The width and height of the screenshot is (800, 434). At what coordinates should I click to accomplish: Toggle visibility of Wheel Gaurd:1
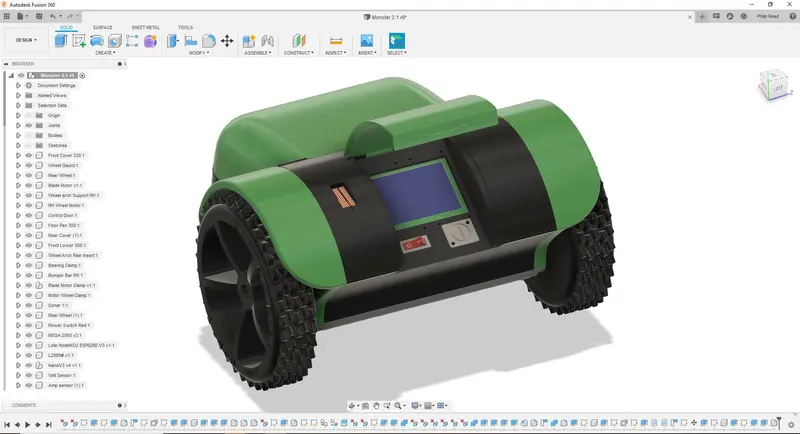click(x=29, y=165)
